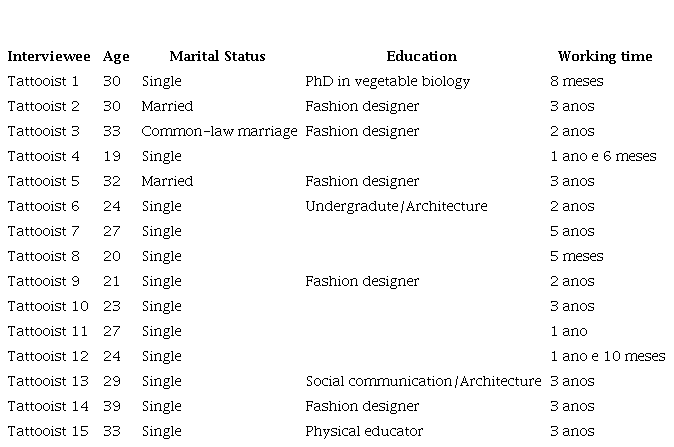Select the Common-law marriage cell
The height and width of the screenshot is (447, 674).
click(x=219, y=131)
